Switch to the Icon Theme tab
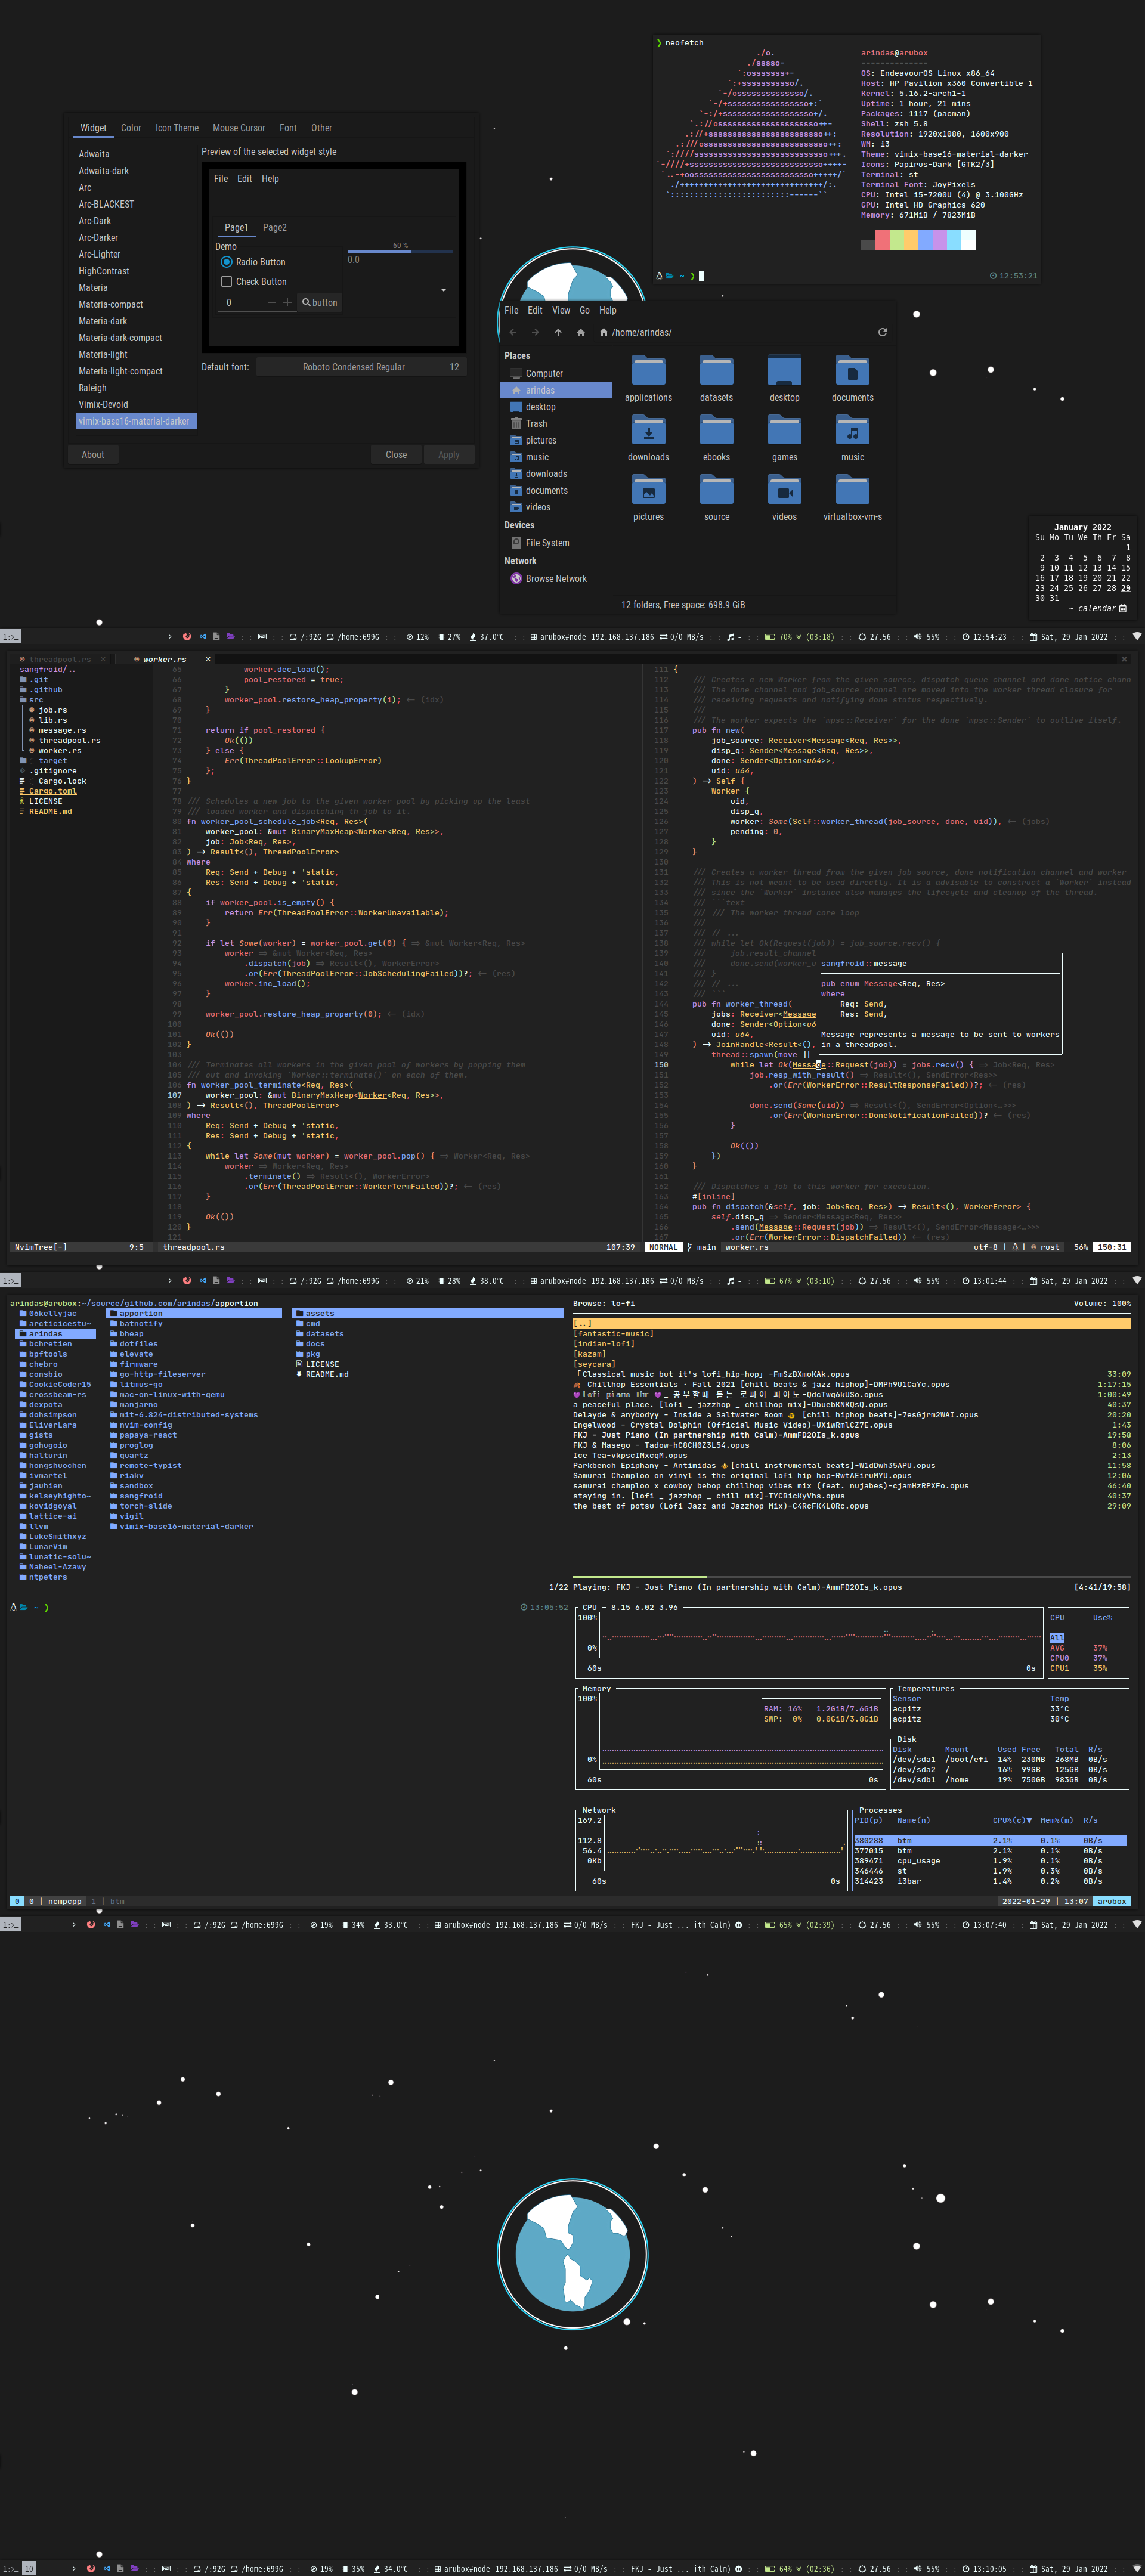Viewport: 1145px width, 2576px height. [x=176, y=128]
